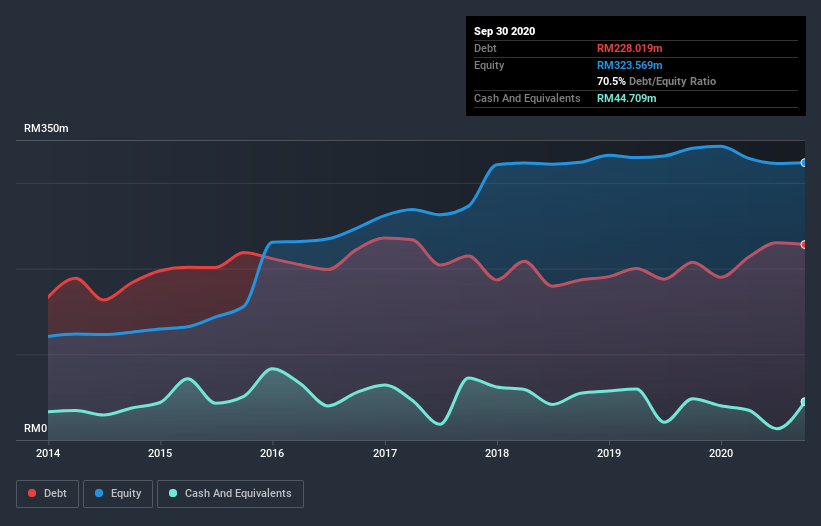Click the 2020 axis label
The height and width of the screenshot is (526, 821).
click(x=721, y=453)
